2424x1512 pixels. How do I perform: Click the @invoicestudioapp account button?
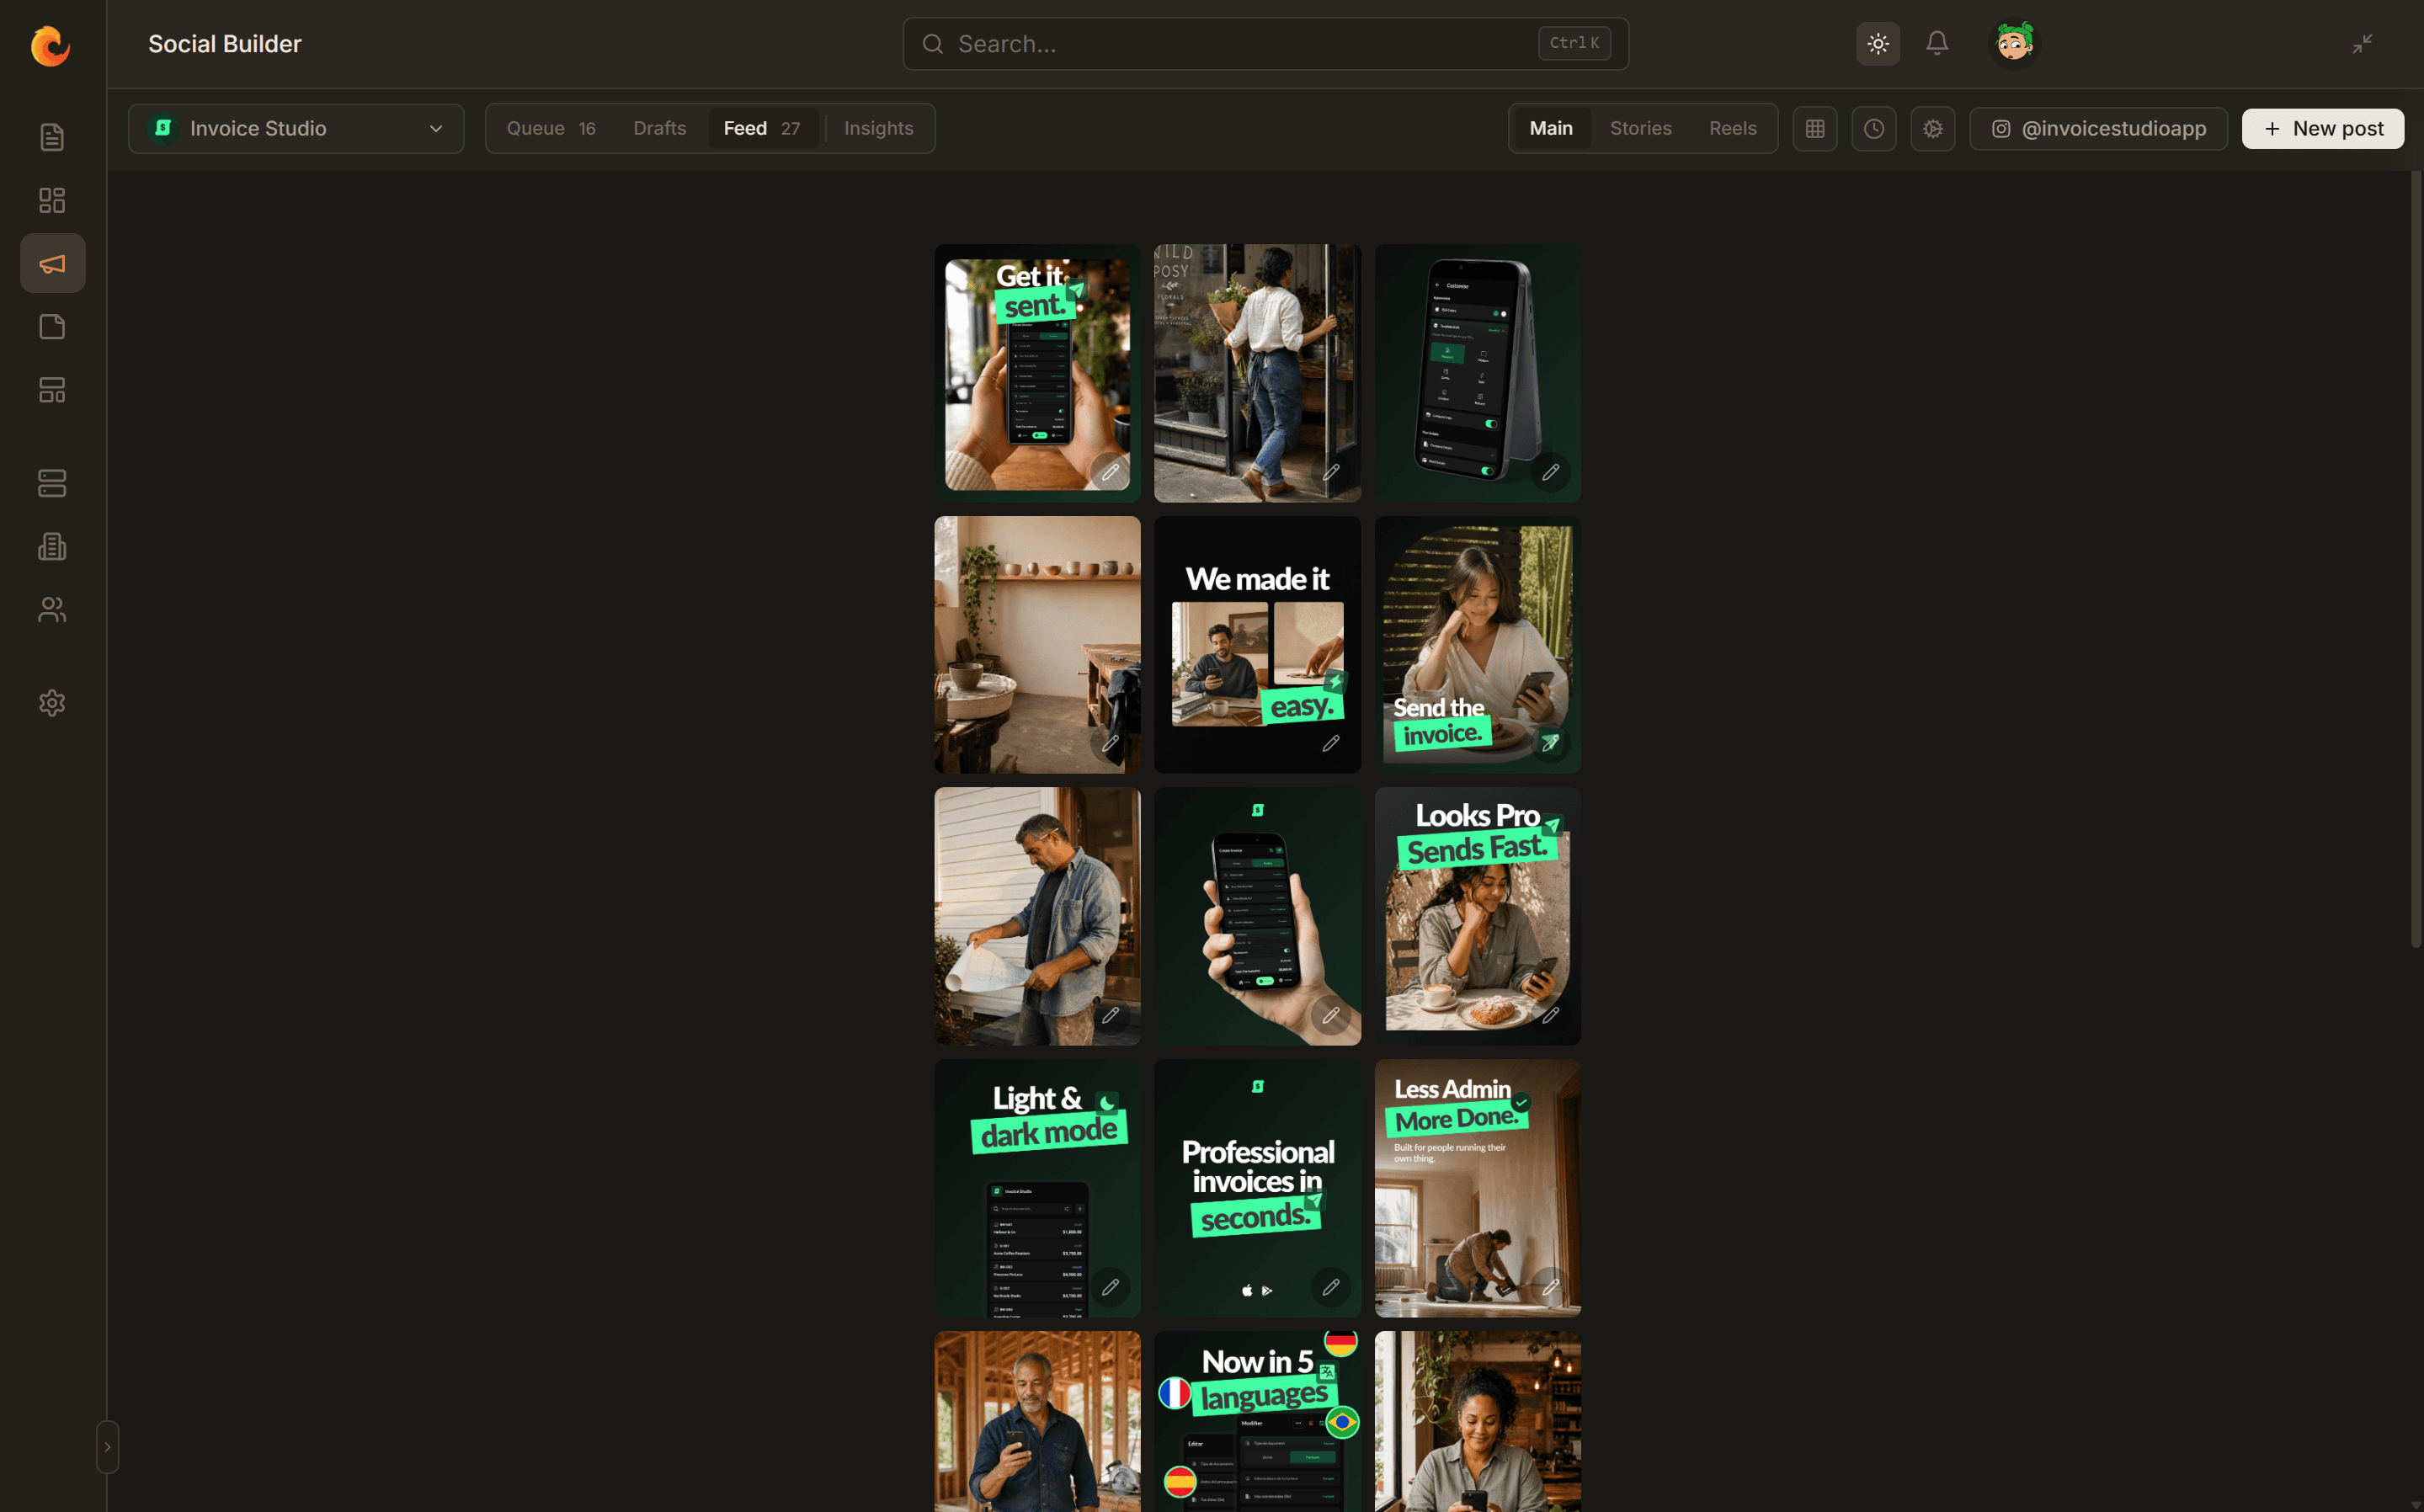2098,129
